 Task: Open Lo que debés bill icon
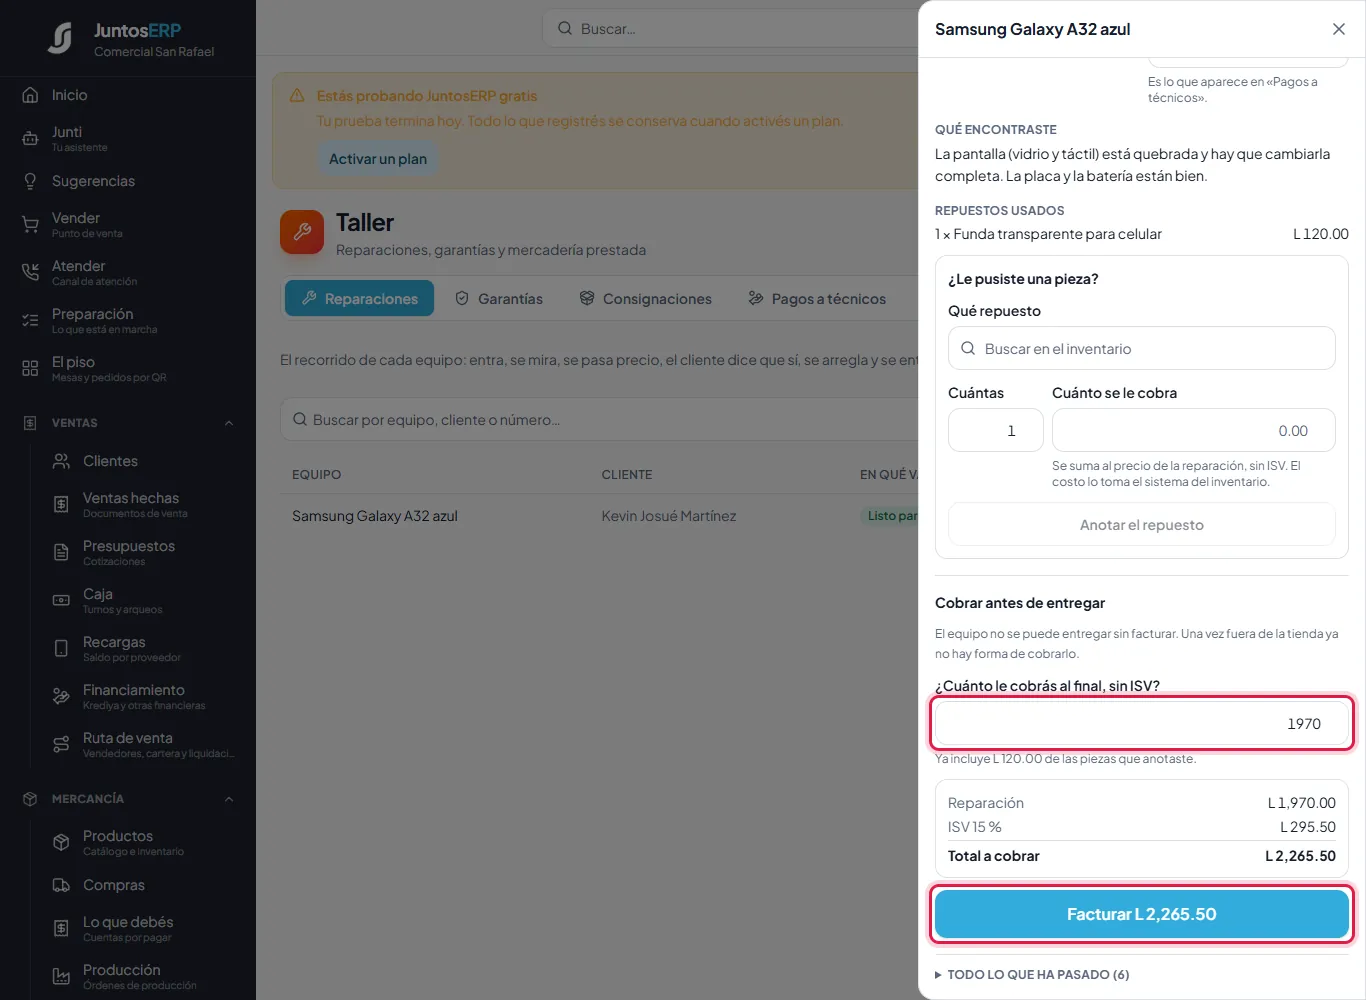pyautogui.click(x=61, y=929)
